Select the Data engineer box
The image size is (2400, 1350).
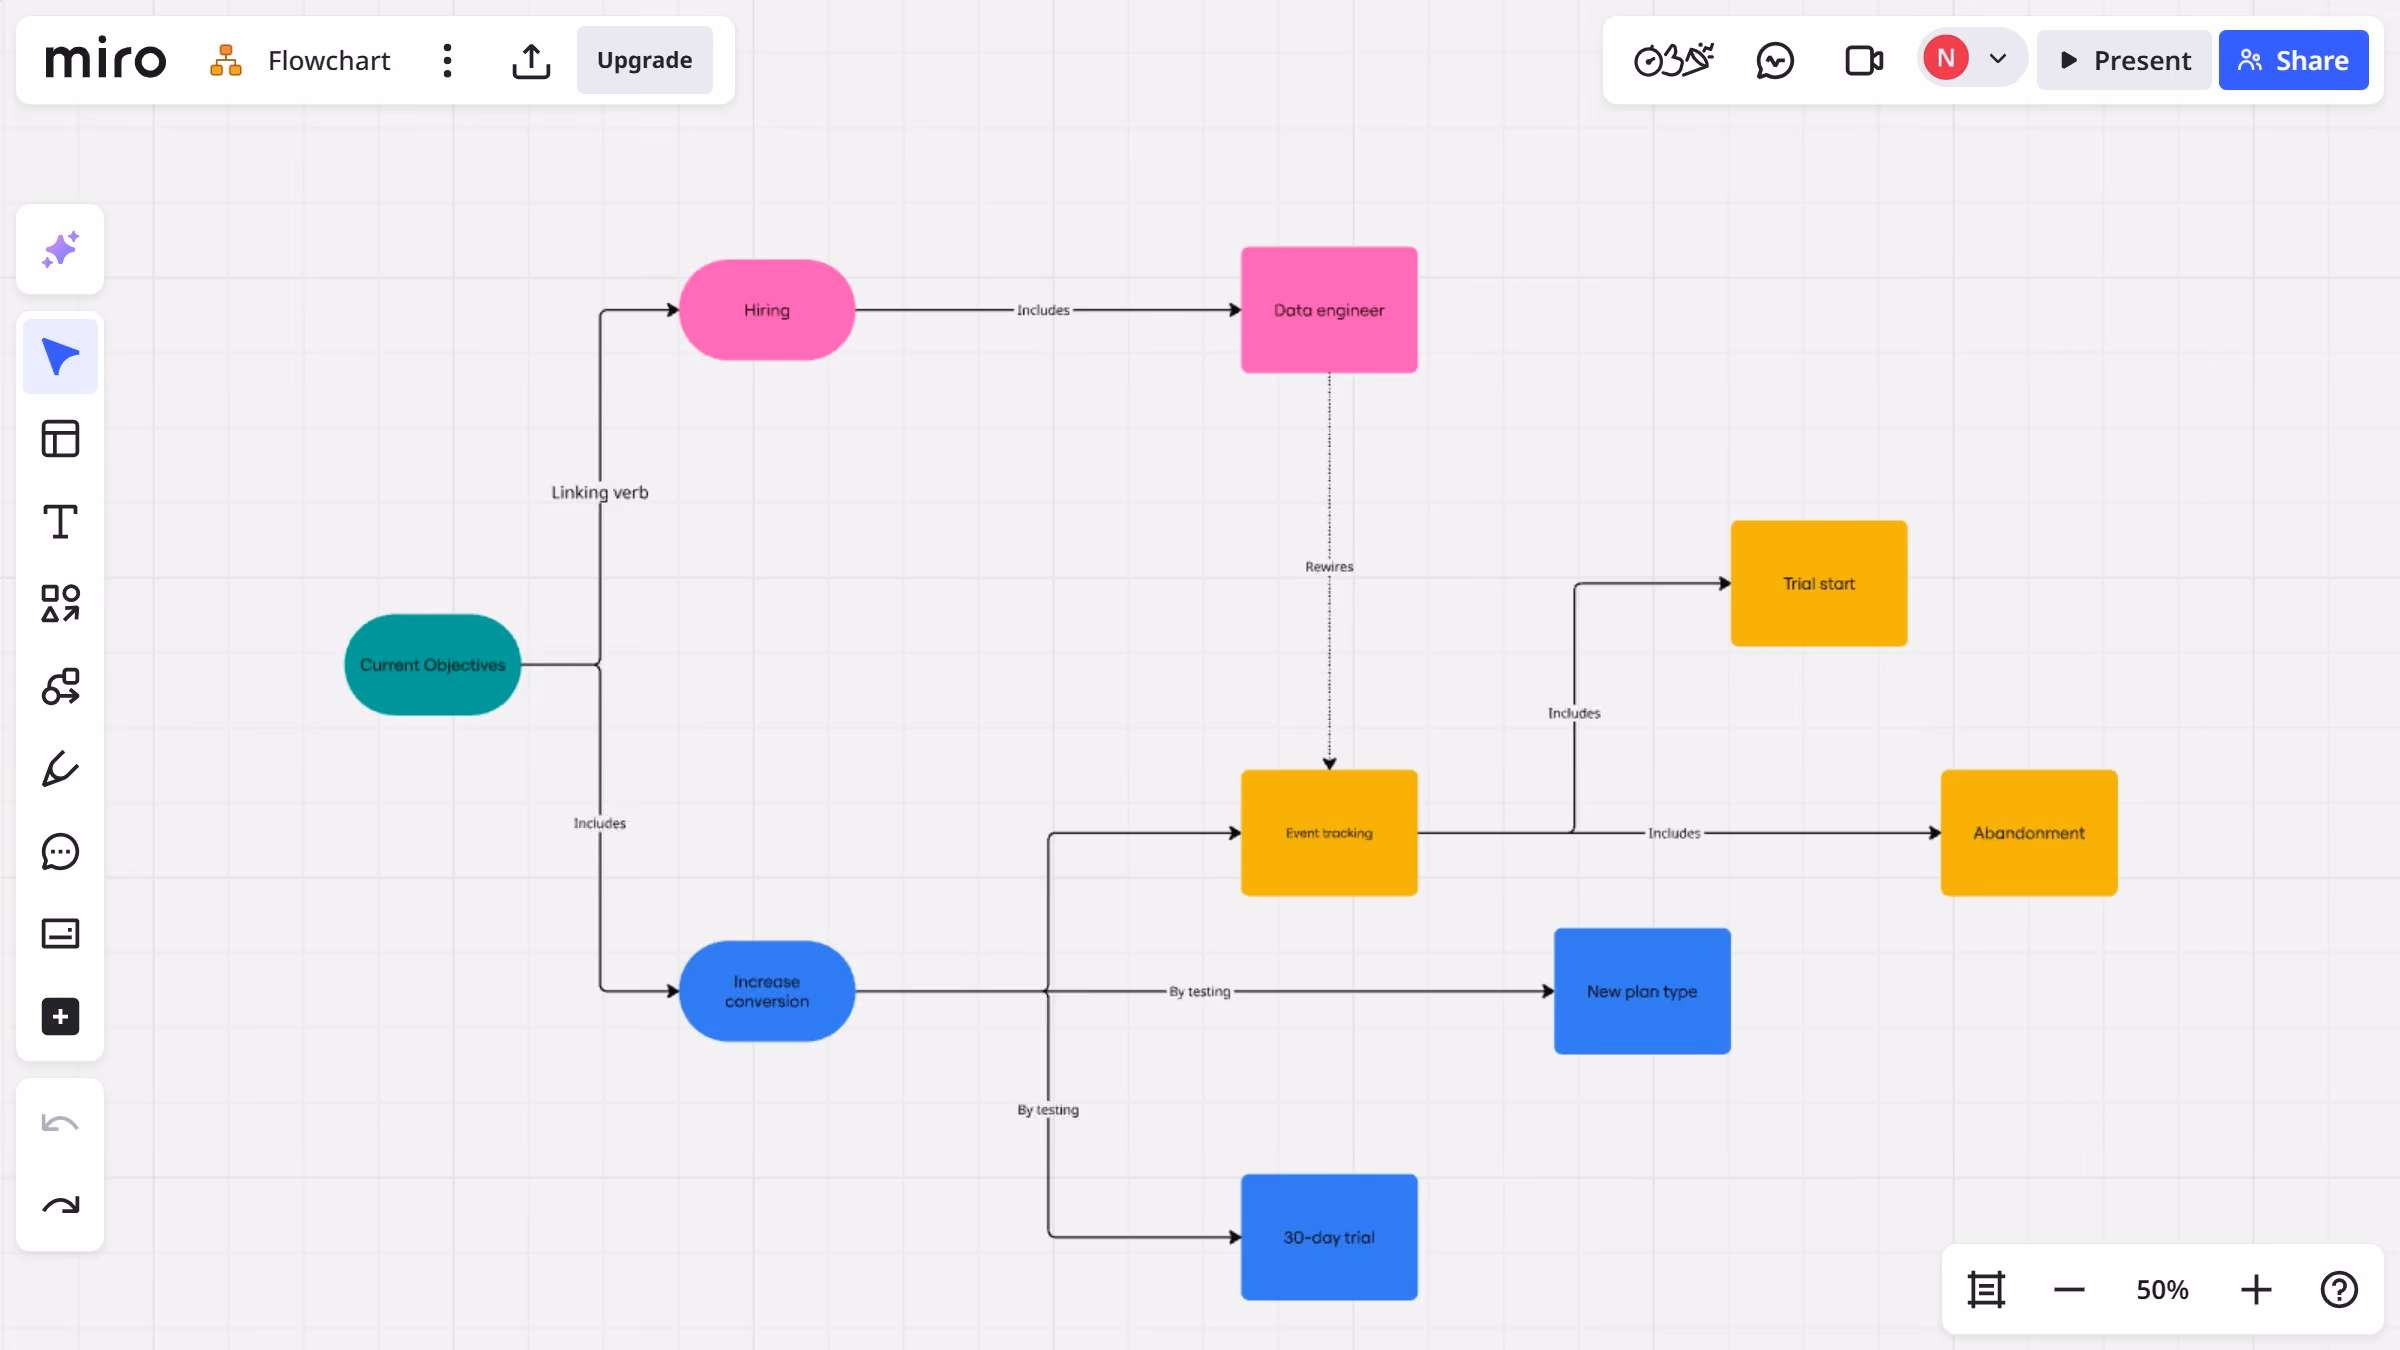coord(1329,310)
